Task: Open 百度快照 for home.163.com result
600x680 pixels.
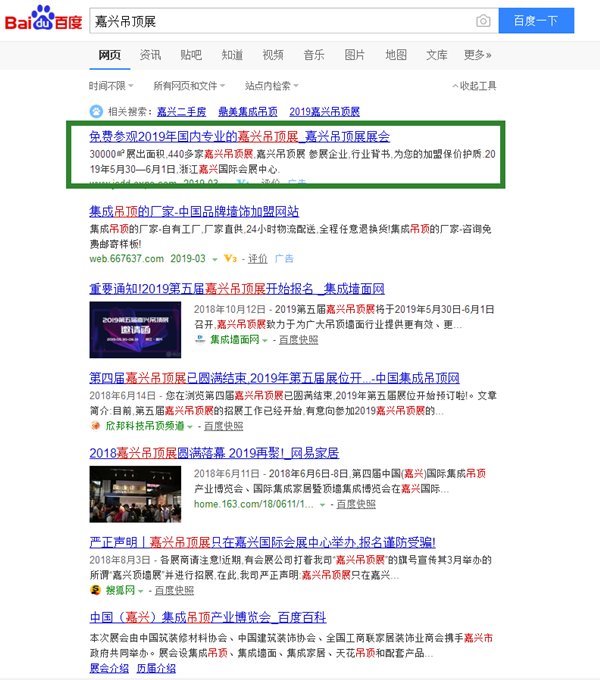Action: click(356, 504)
